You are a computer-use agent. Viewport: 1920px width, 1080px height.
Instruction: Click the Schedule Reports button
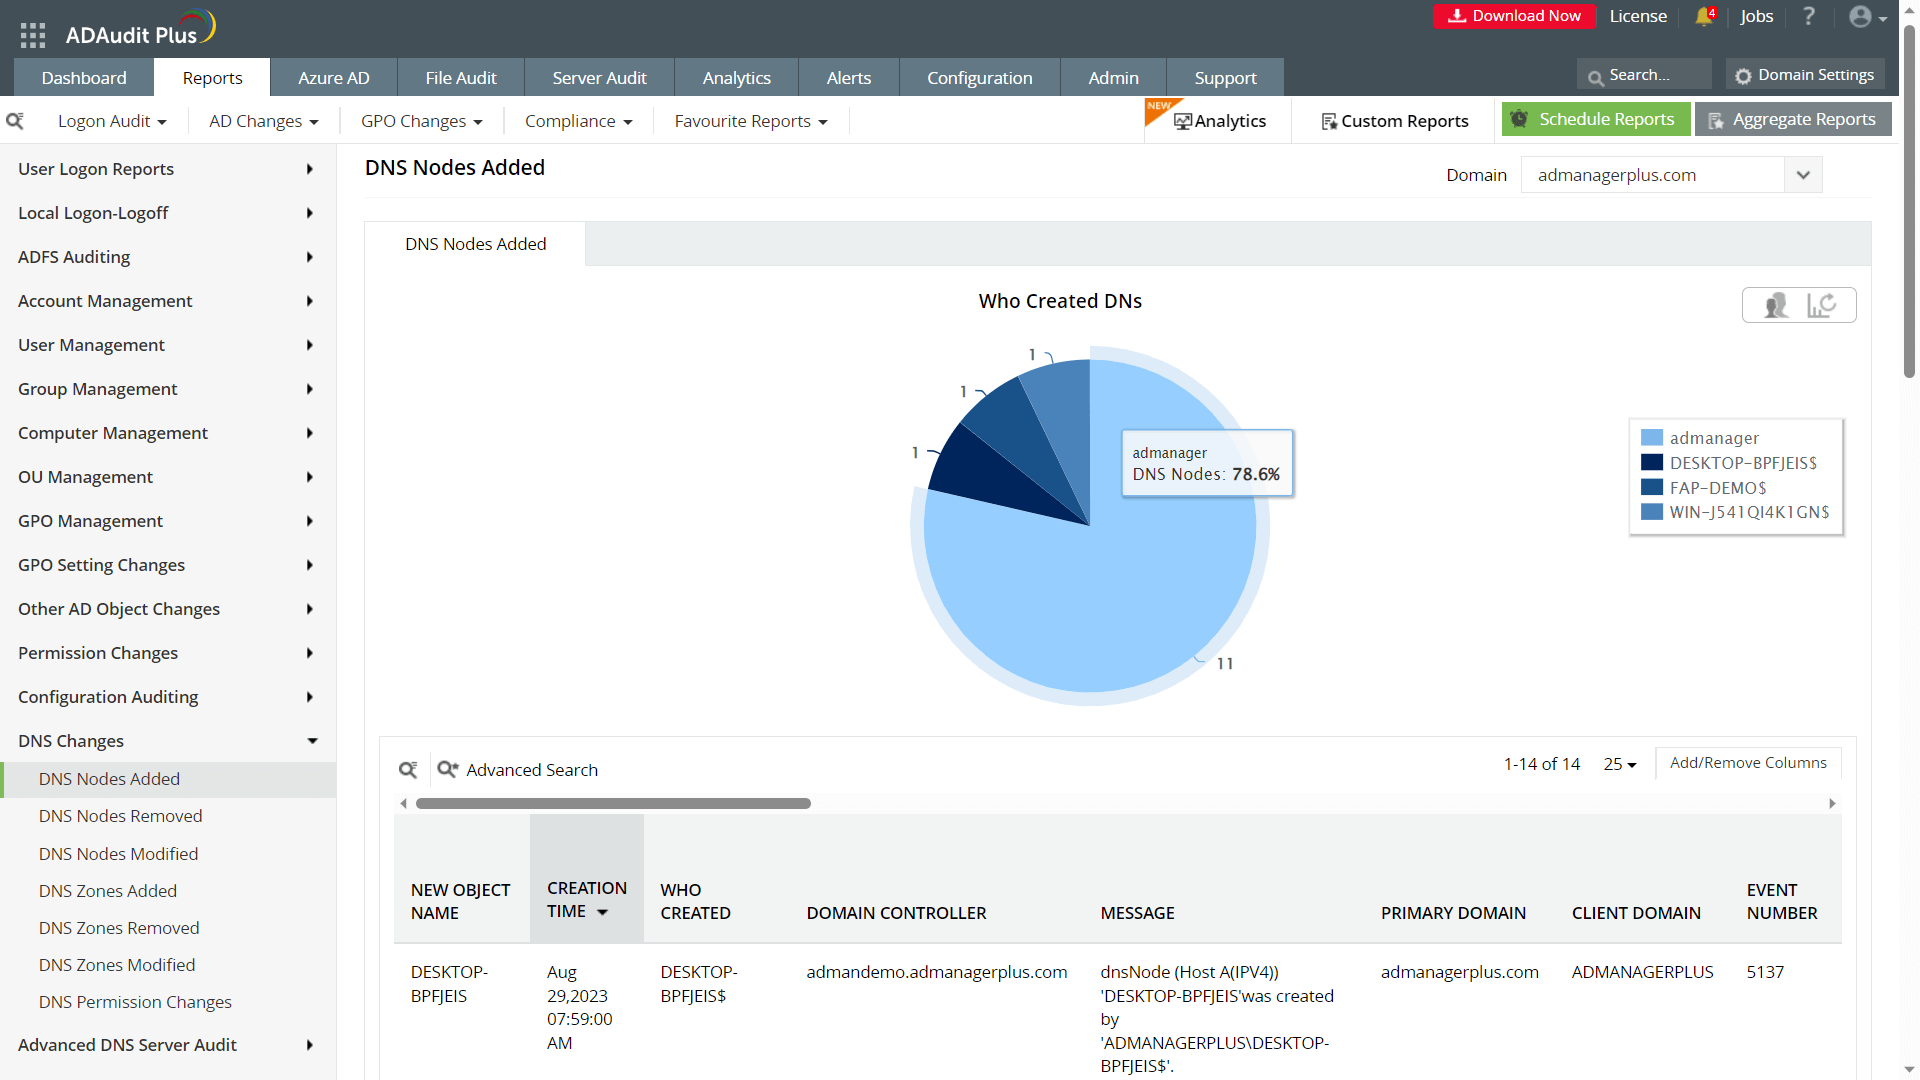(1595, 119)
